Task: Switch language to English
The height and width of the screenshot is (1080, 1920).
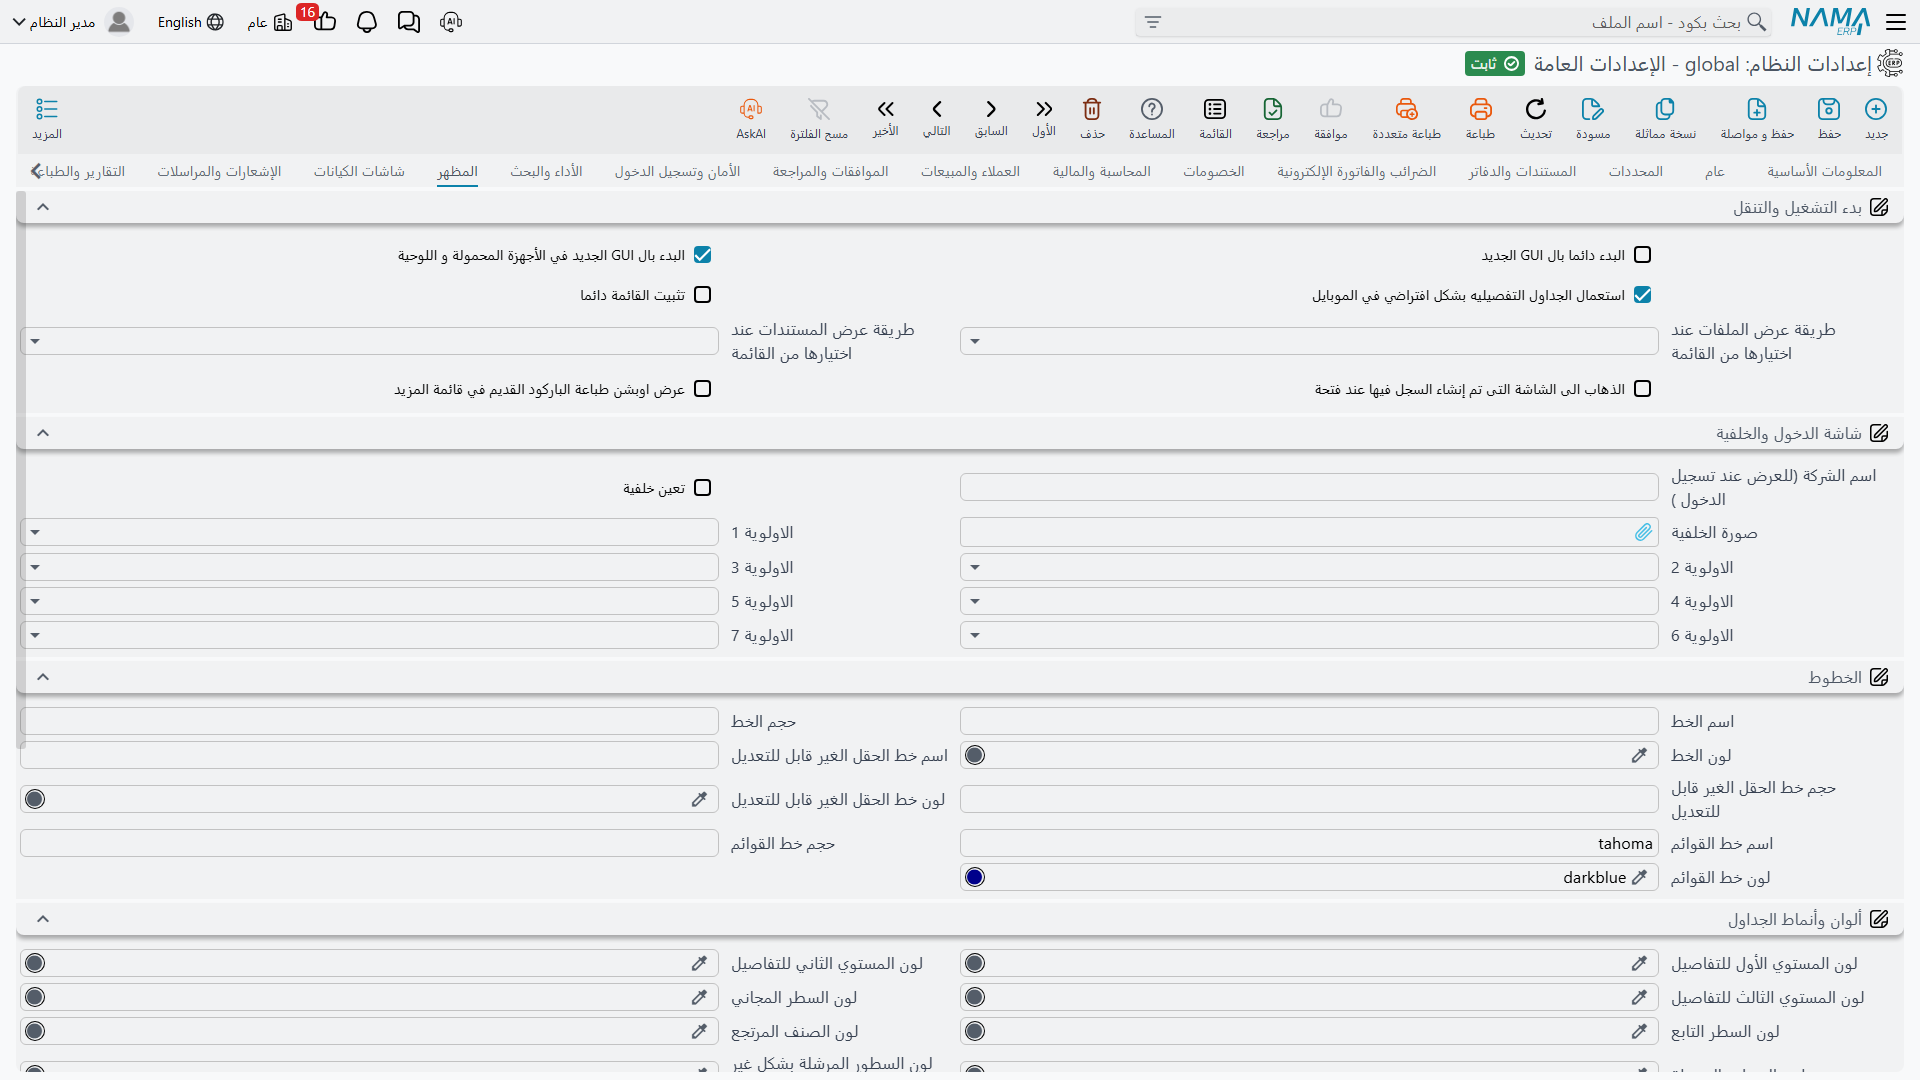Action: tap(190, 22)
